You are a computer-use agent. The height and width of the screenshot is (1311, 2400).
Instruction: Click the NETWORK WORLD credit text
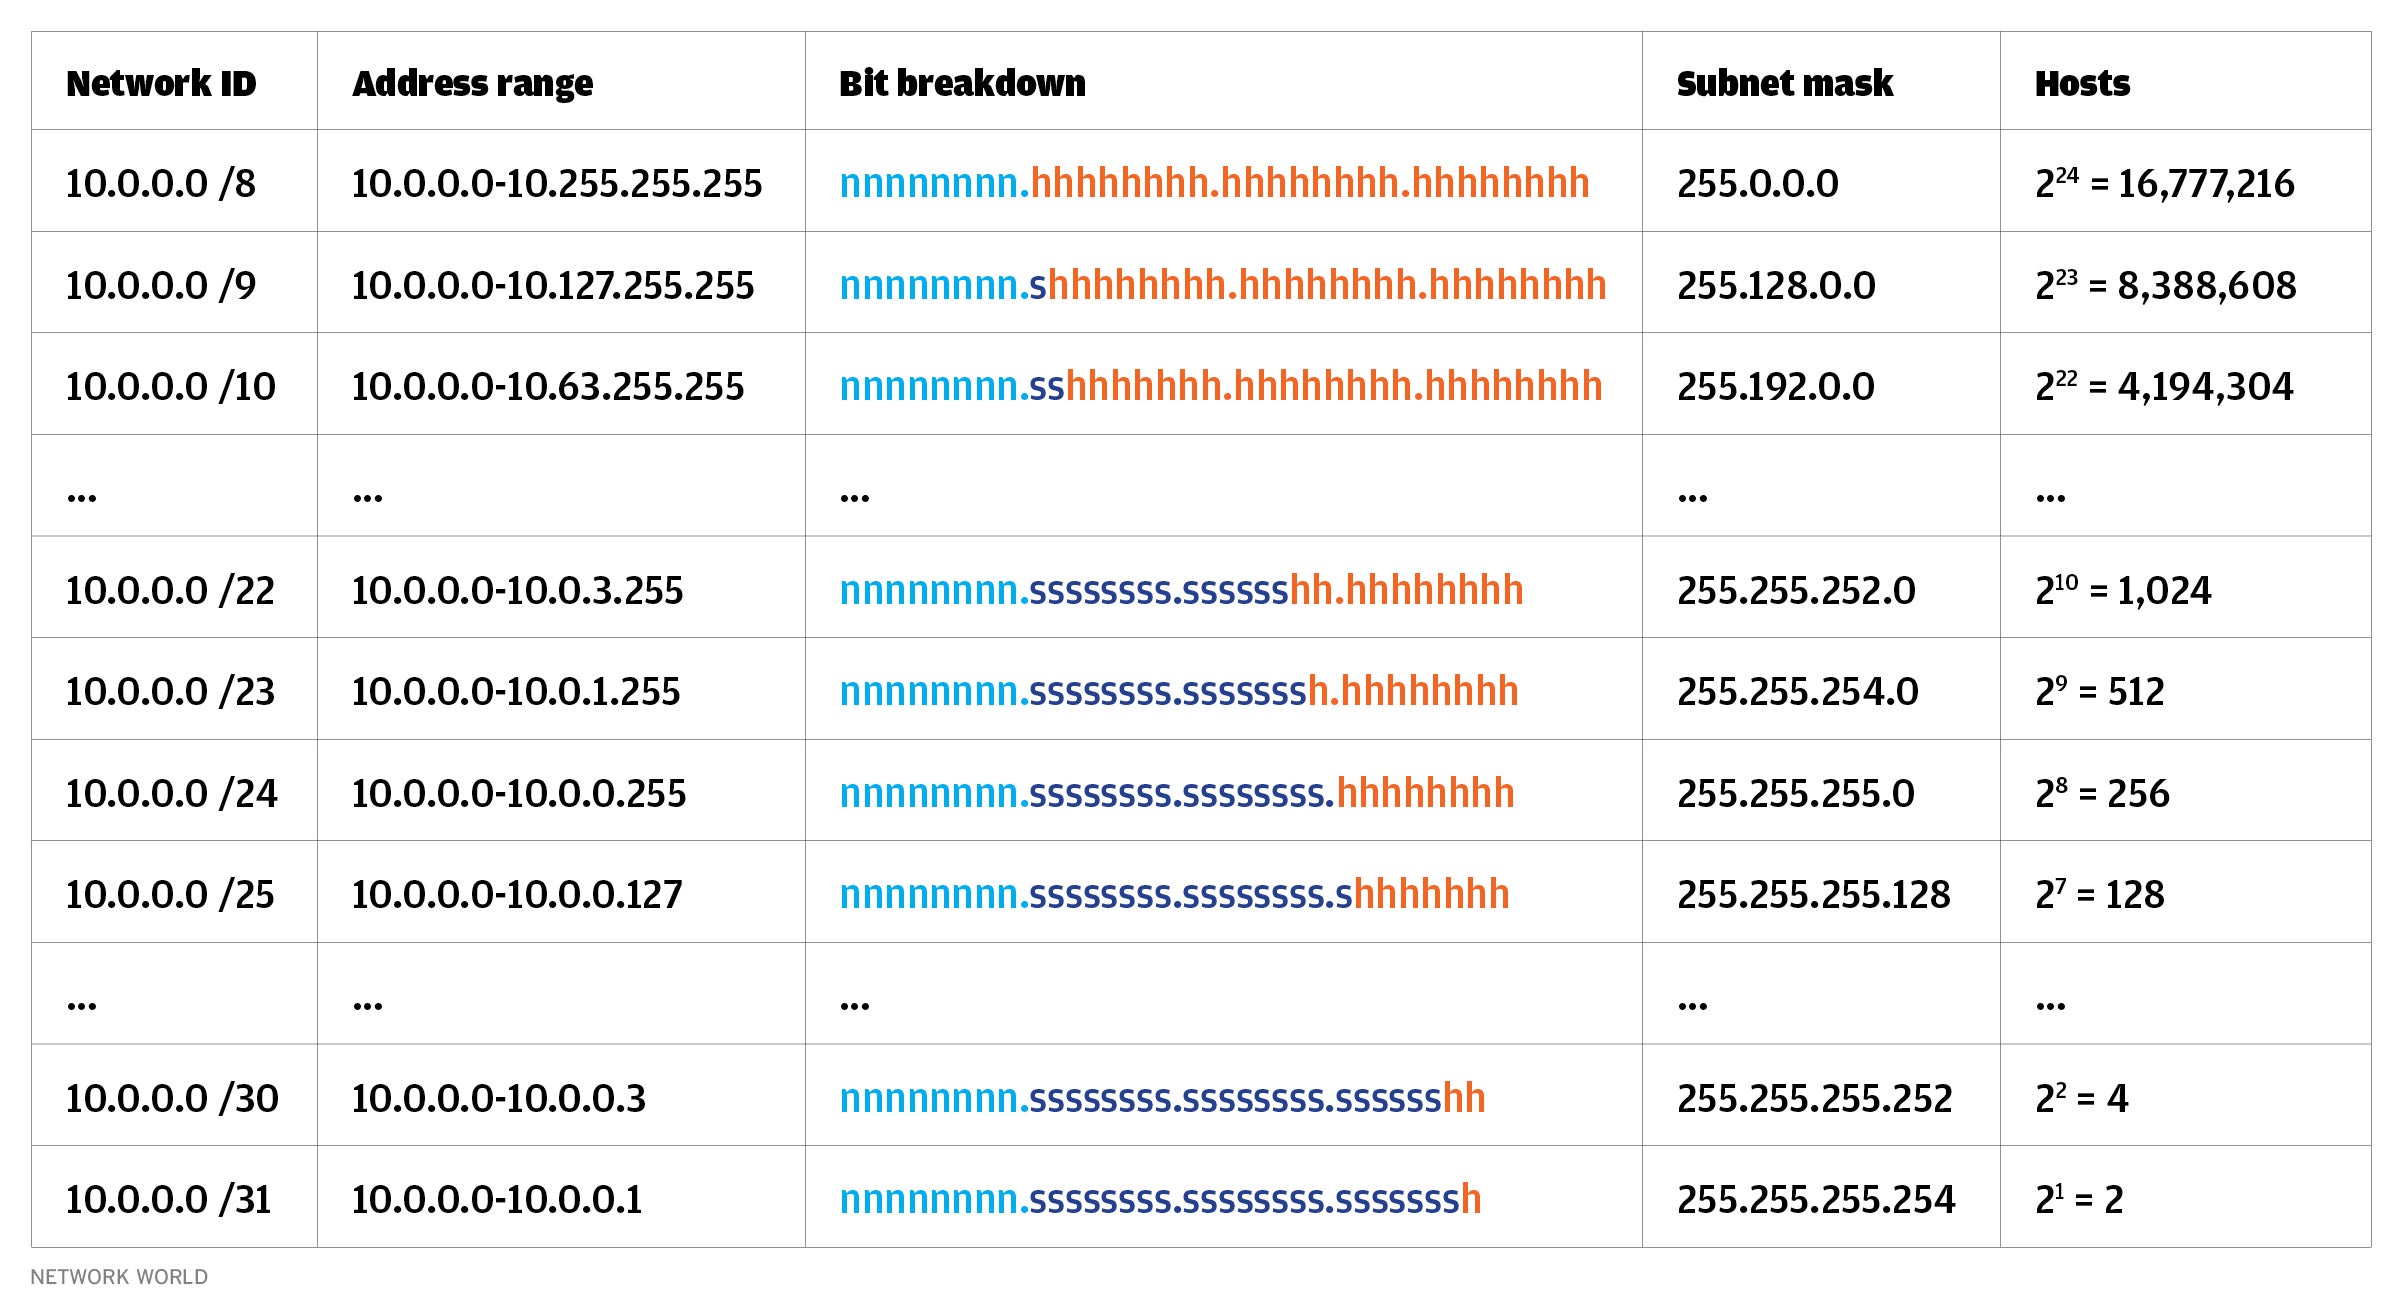(x=119, y=1277)
